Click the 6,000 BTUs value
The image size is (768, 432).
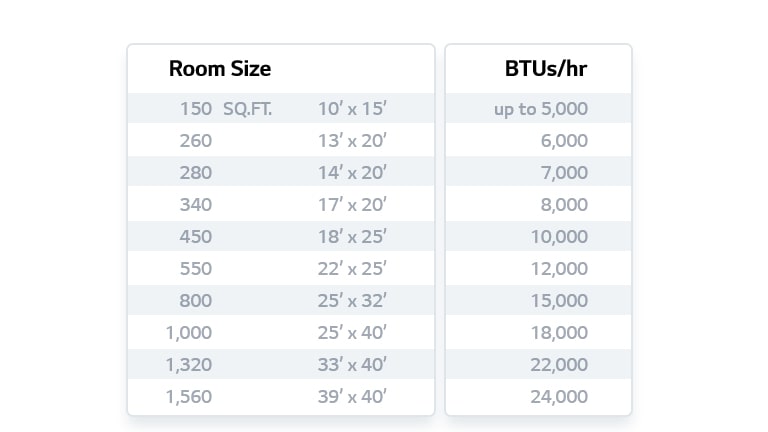[564, 141]
